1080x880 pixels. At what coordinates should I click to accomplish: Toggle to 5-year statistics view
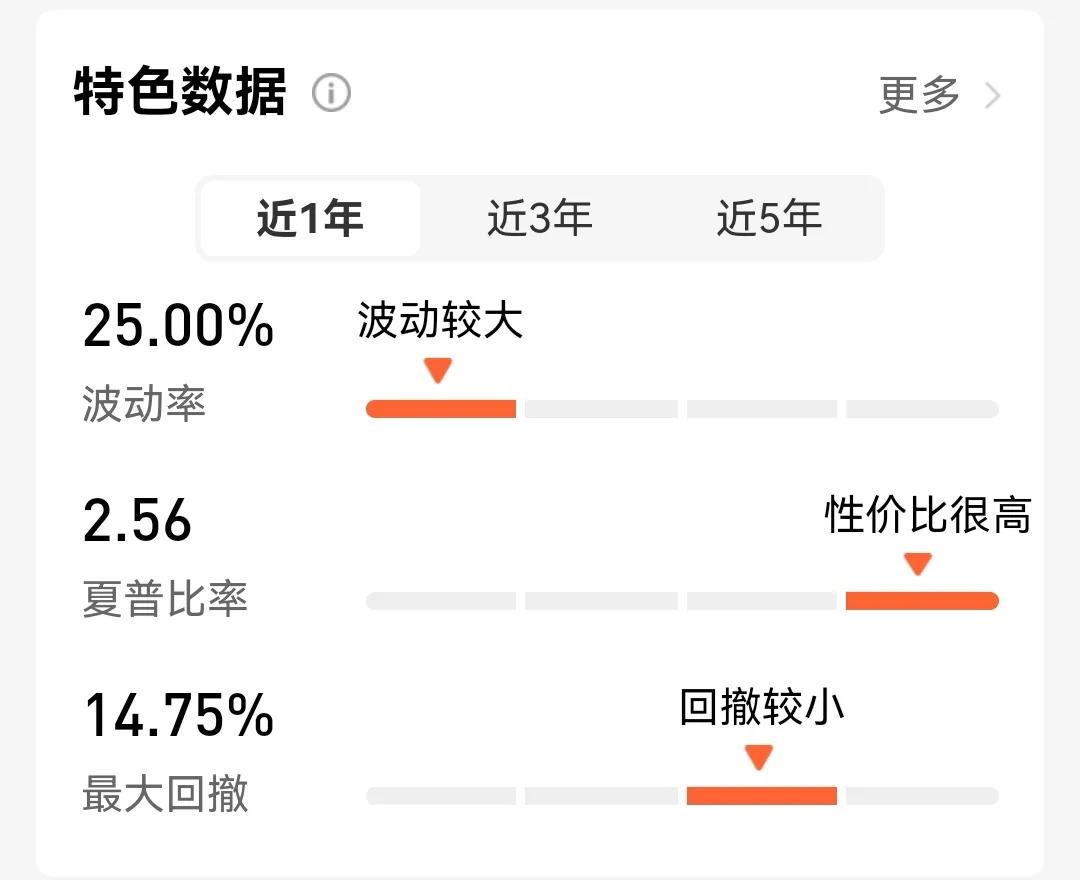[x=770, y=218]
